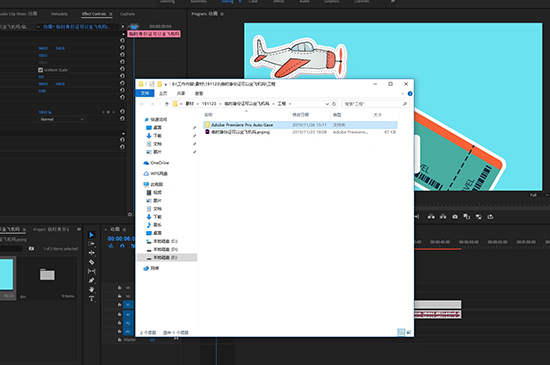Click the Effect Controls playhead marker
Viewport: 550px width, 365px height.
134,27
